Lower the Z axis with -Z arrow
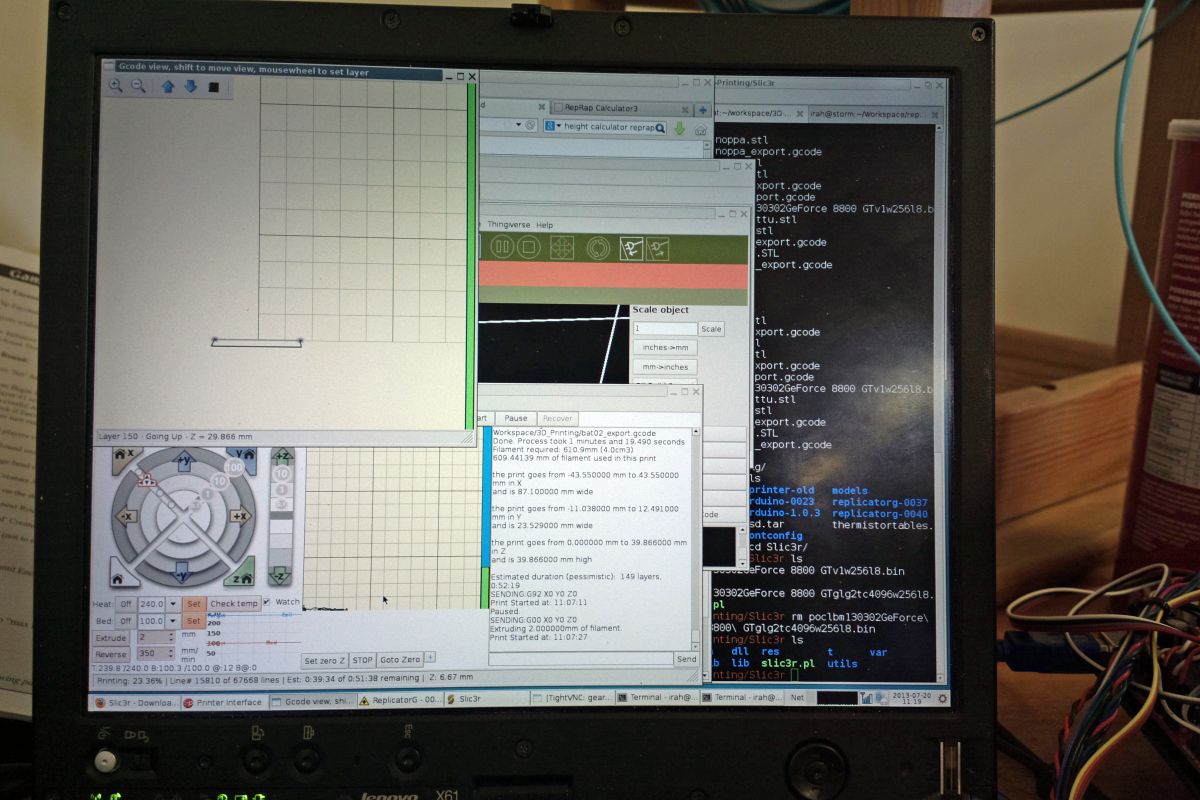 (281, 575)
